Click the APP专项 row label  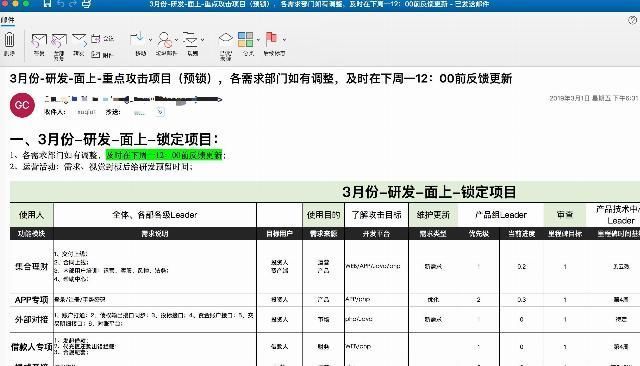coord(31,300)
